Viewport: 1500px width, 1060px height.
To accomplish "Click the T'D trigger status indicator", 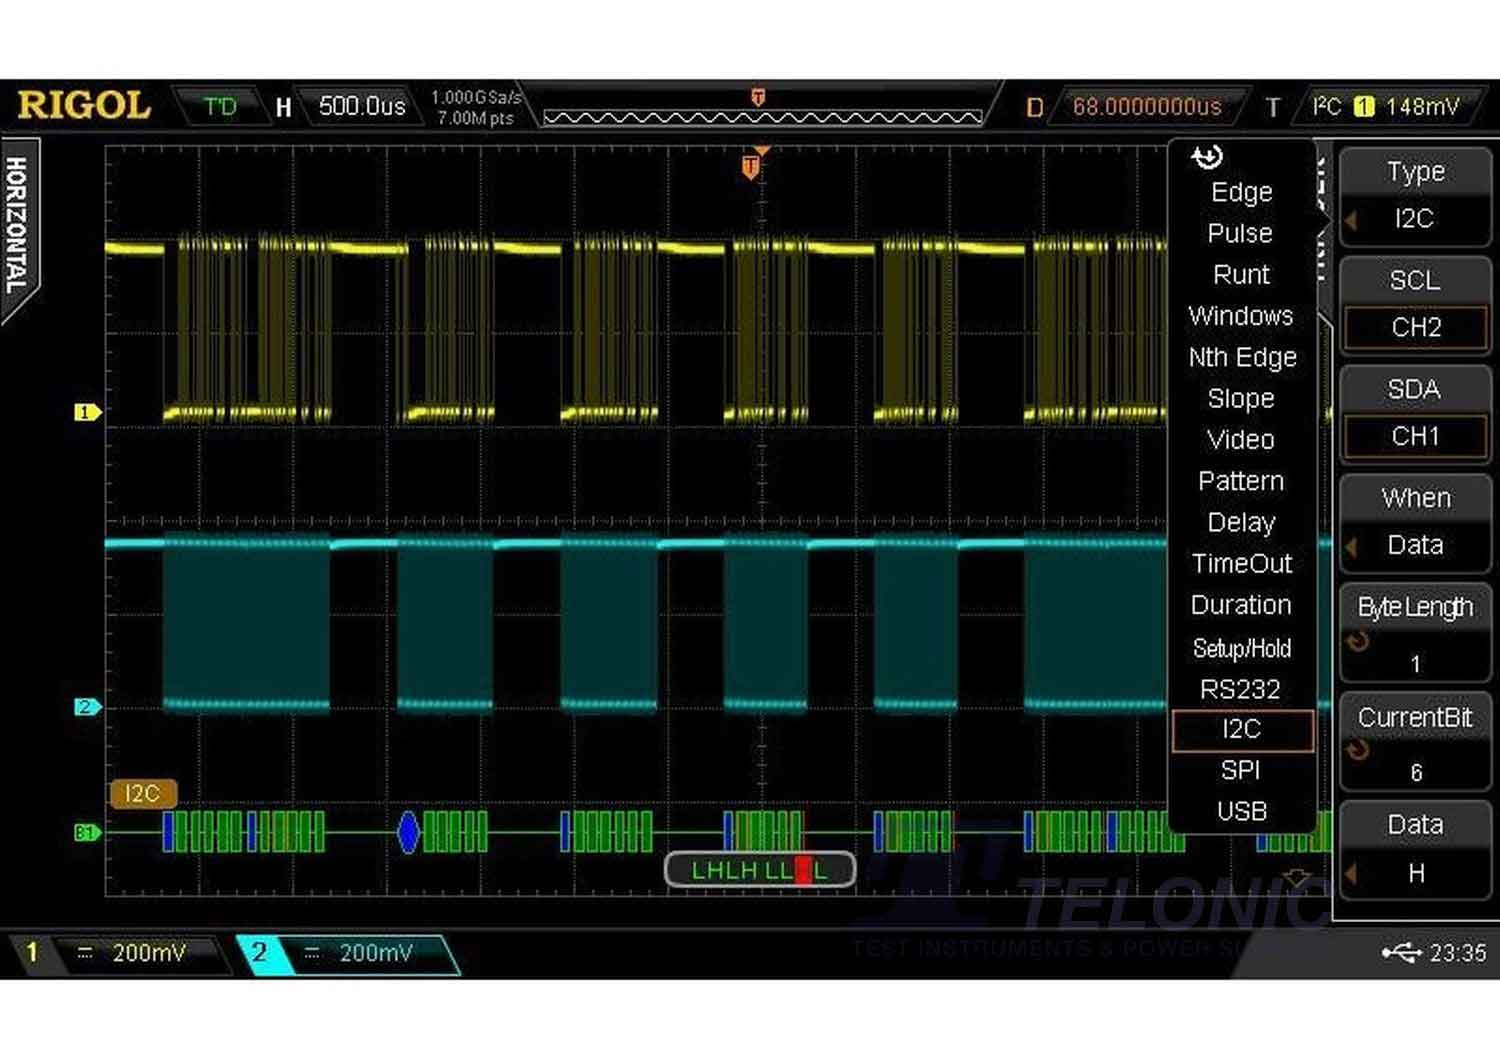I will (x=220, y=106).
